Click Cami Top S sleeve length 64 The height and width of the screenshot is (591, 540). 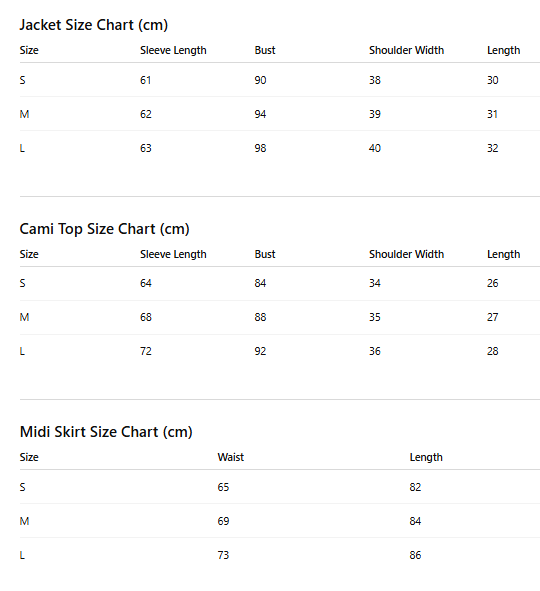coord(146,283)
